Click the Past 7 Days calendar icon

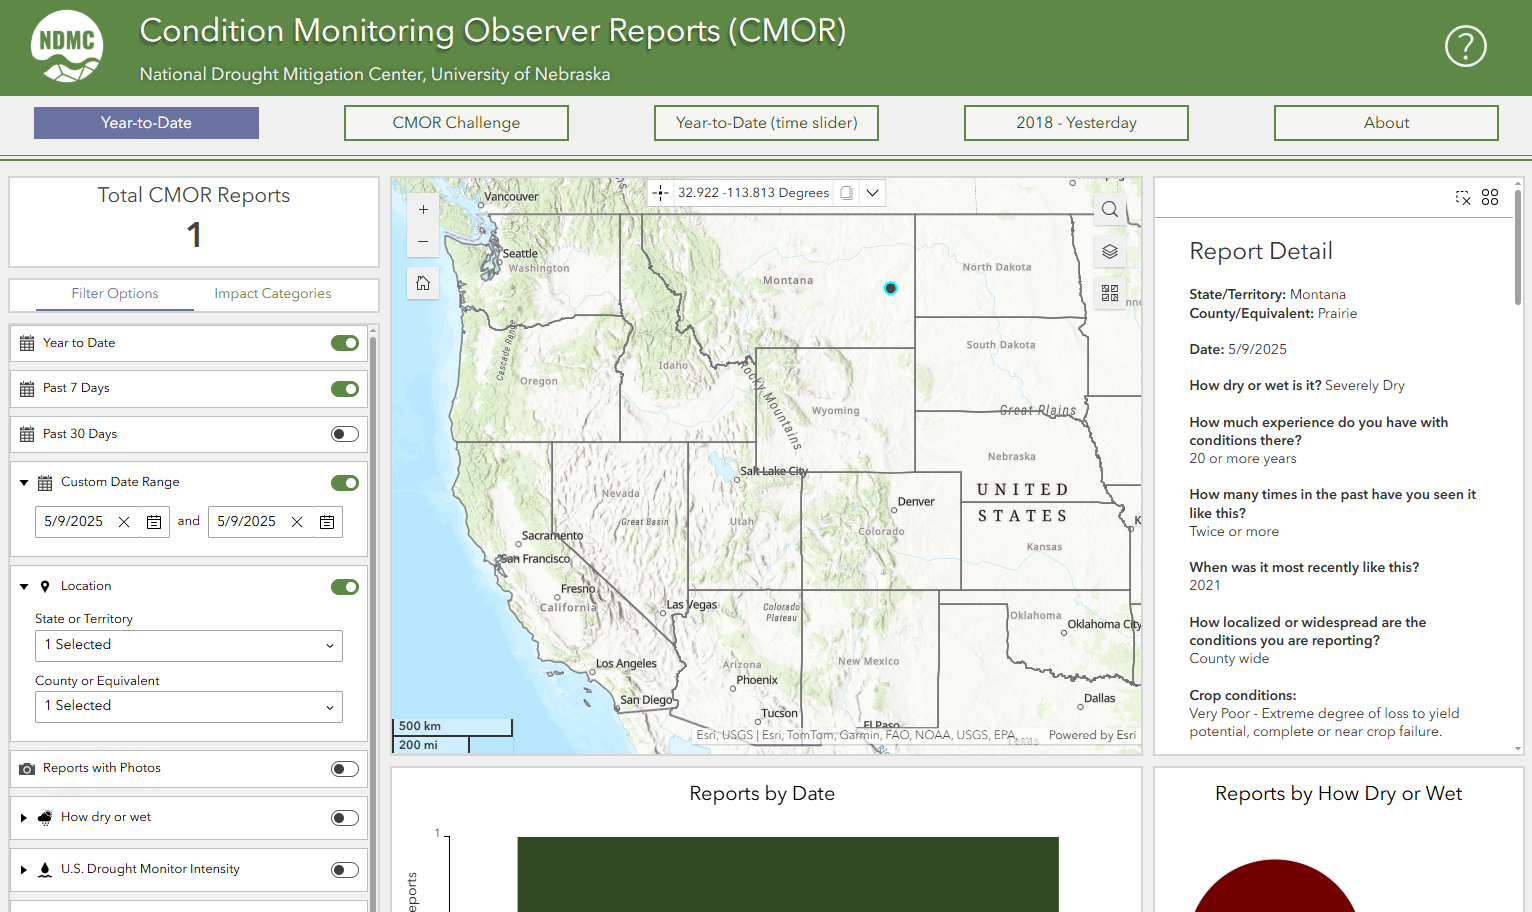[x=27, y=389]
